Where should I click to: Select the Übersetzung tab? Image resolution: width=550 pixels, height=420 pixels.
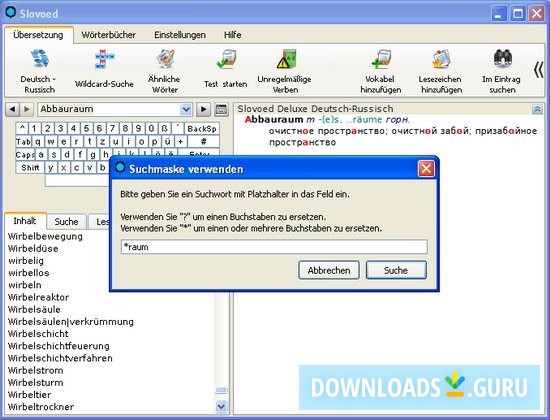[38, 35]
